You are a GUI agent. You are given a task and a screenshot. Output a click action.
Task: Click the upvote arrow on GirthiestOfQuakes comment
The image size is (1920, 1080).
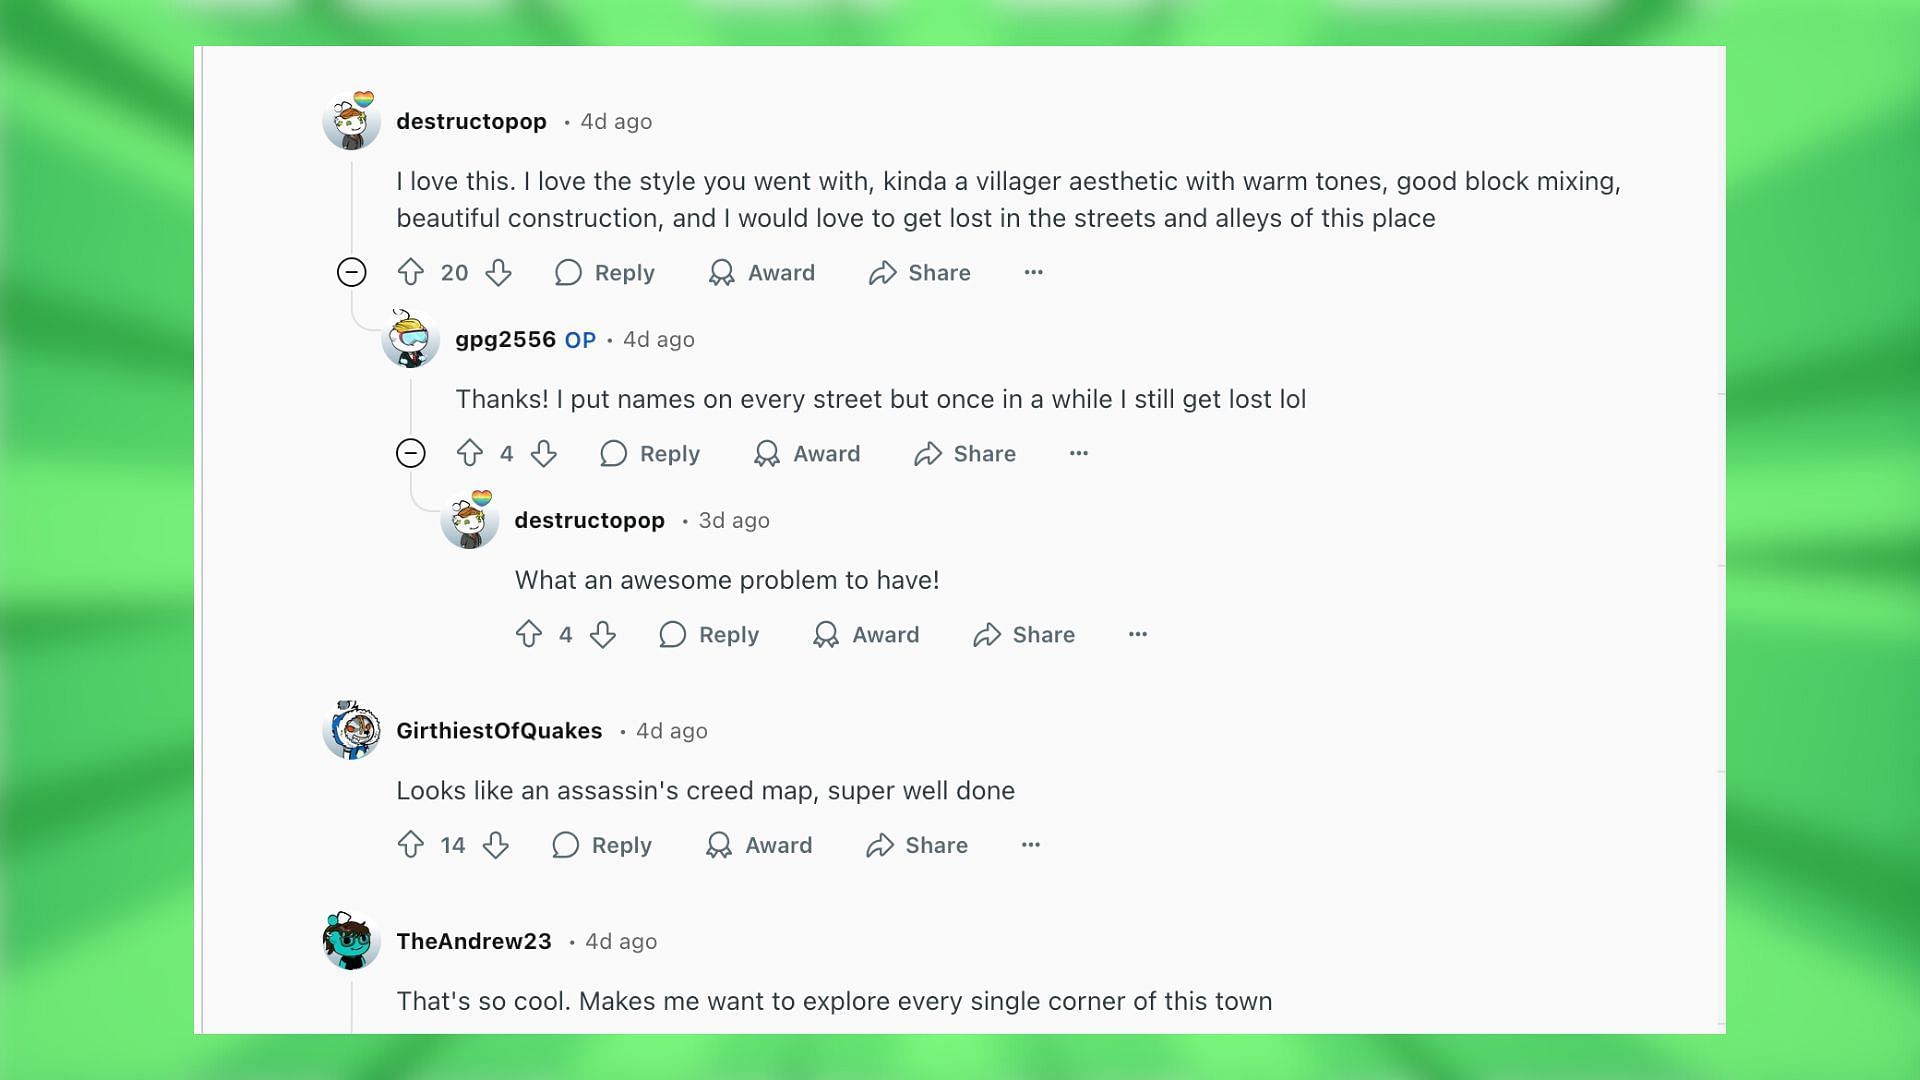(x=410, y=844)
